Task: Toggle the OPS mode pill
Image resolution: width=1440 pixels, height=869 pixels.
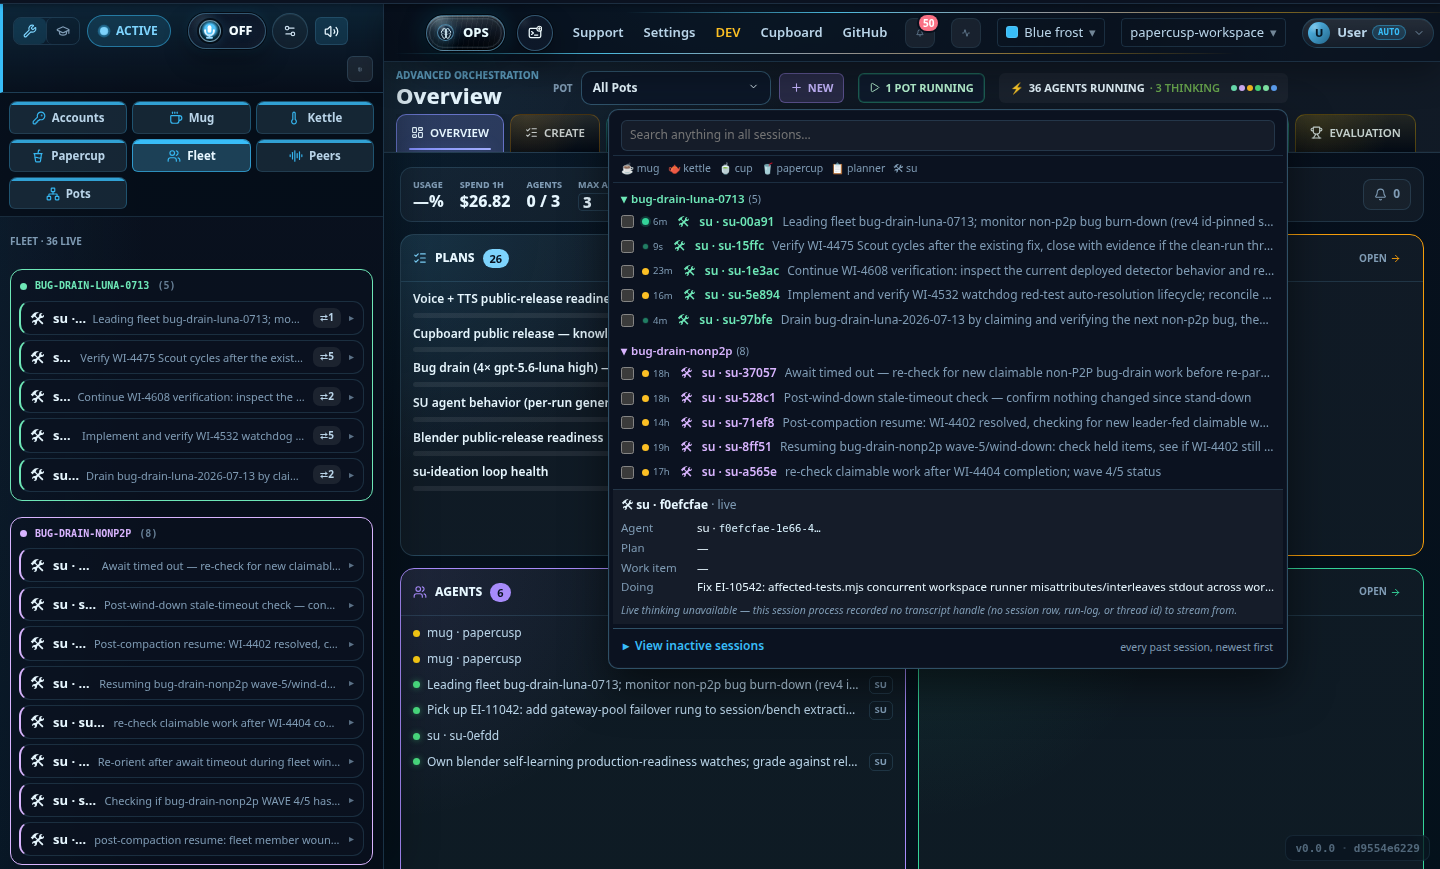Action: [x=465, y=33]
